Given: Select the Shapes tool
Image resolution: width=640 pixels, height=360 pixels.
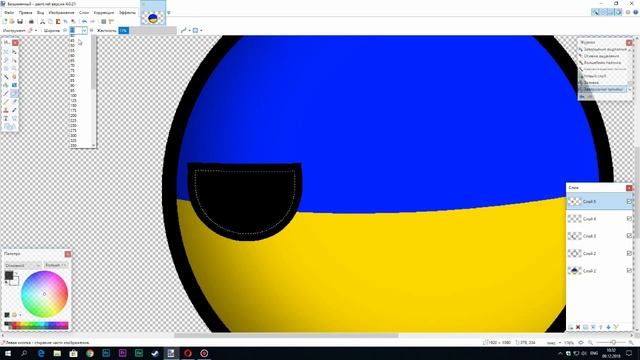Looking at the screenshot, I should pyautogui.click(x=9, y=127).
